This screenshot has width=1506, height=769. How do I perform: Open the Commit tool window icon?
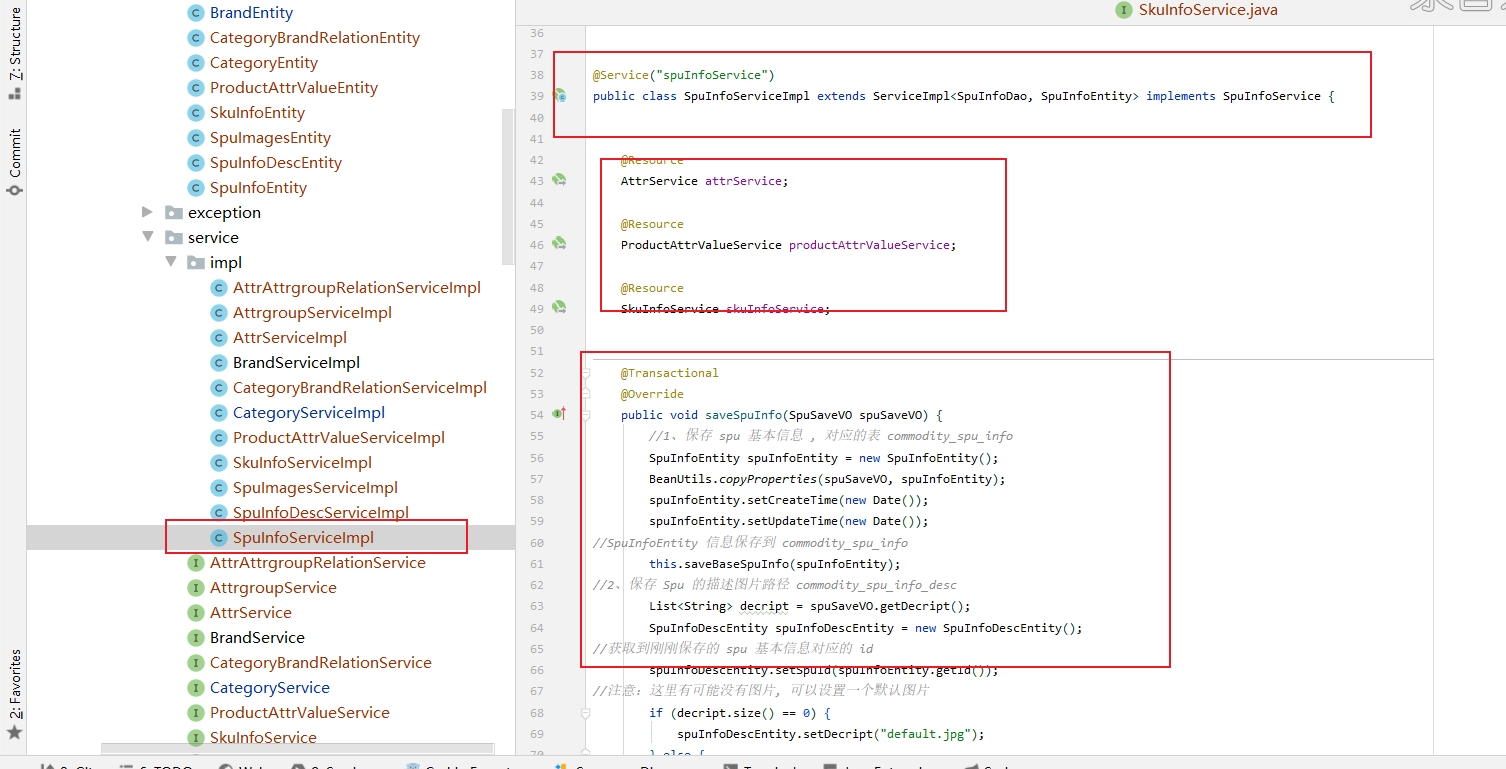point(14,188)
